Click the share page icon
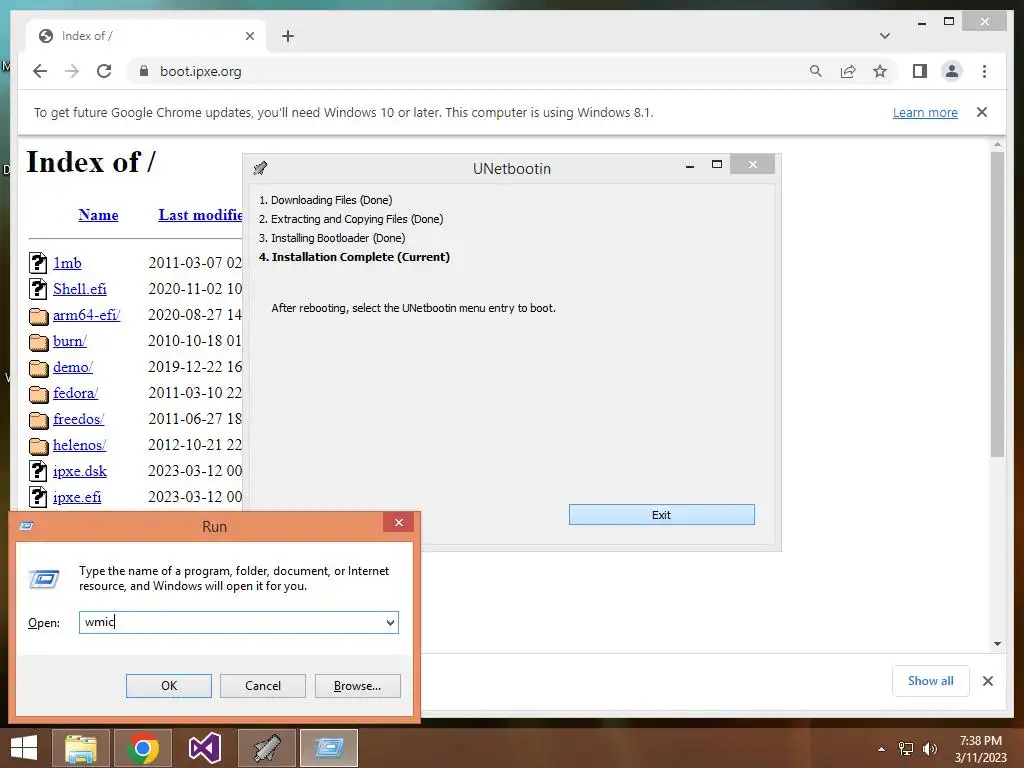This screenshot has width=1024, height=768. point(848,71)
